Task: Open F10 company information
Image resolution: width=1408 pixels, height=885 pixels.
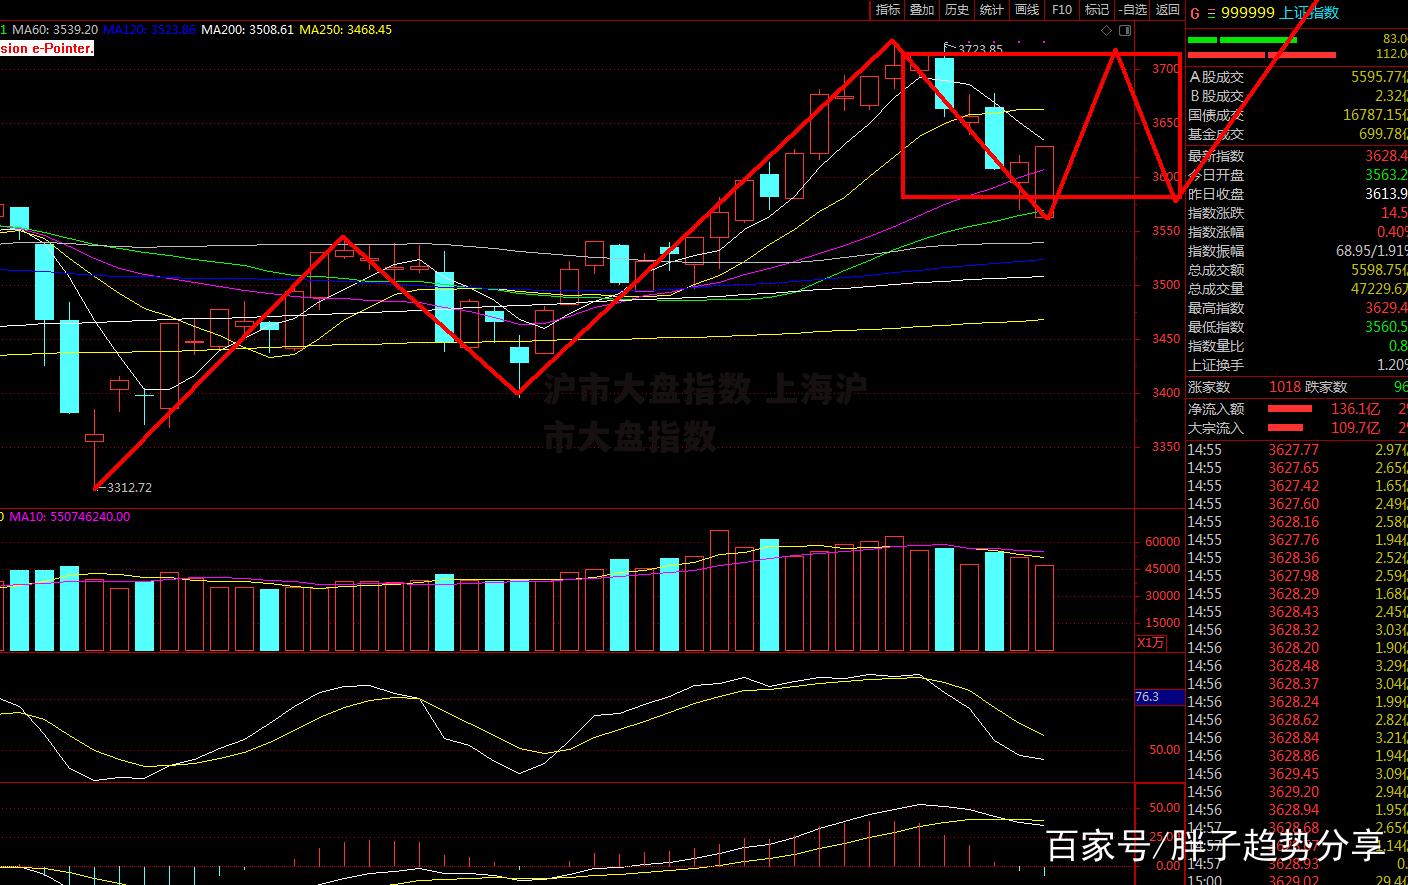Action: click(x=1062, y=10)
